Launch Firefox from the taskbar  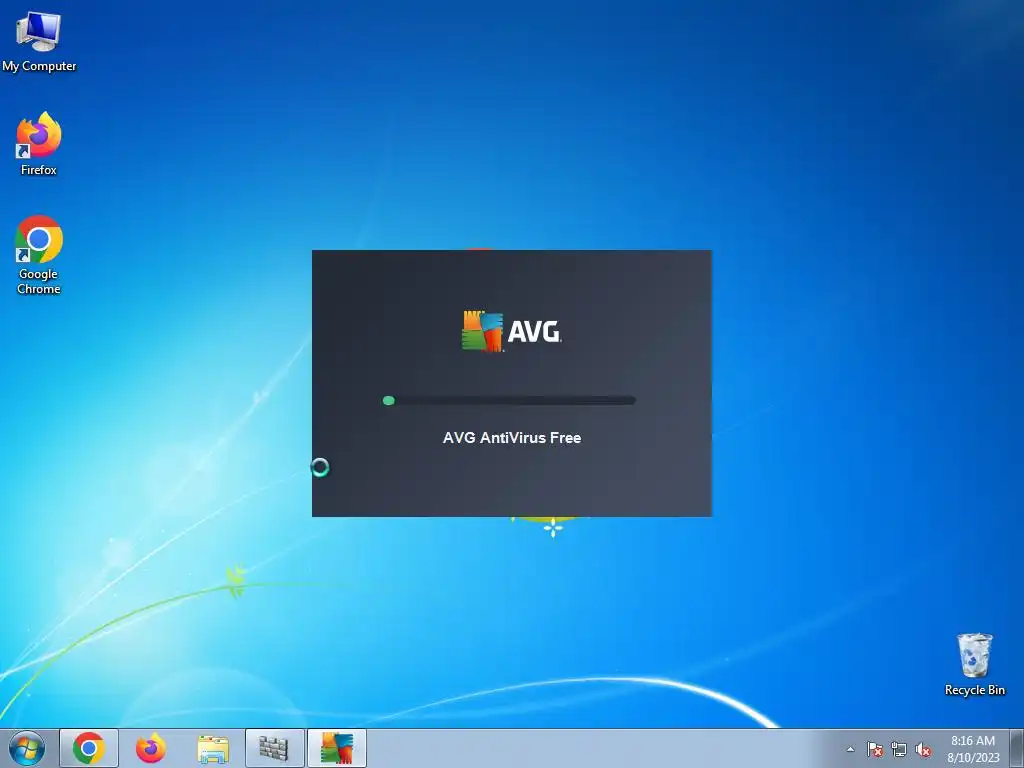pyautogui.click(x=151, y=748)
